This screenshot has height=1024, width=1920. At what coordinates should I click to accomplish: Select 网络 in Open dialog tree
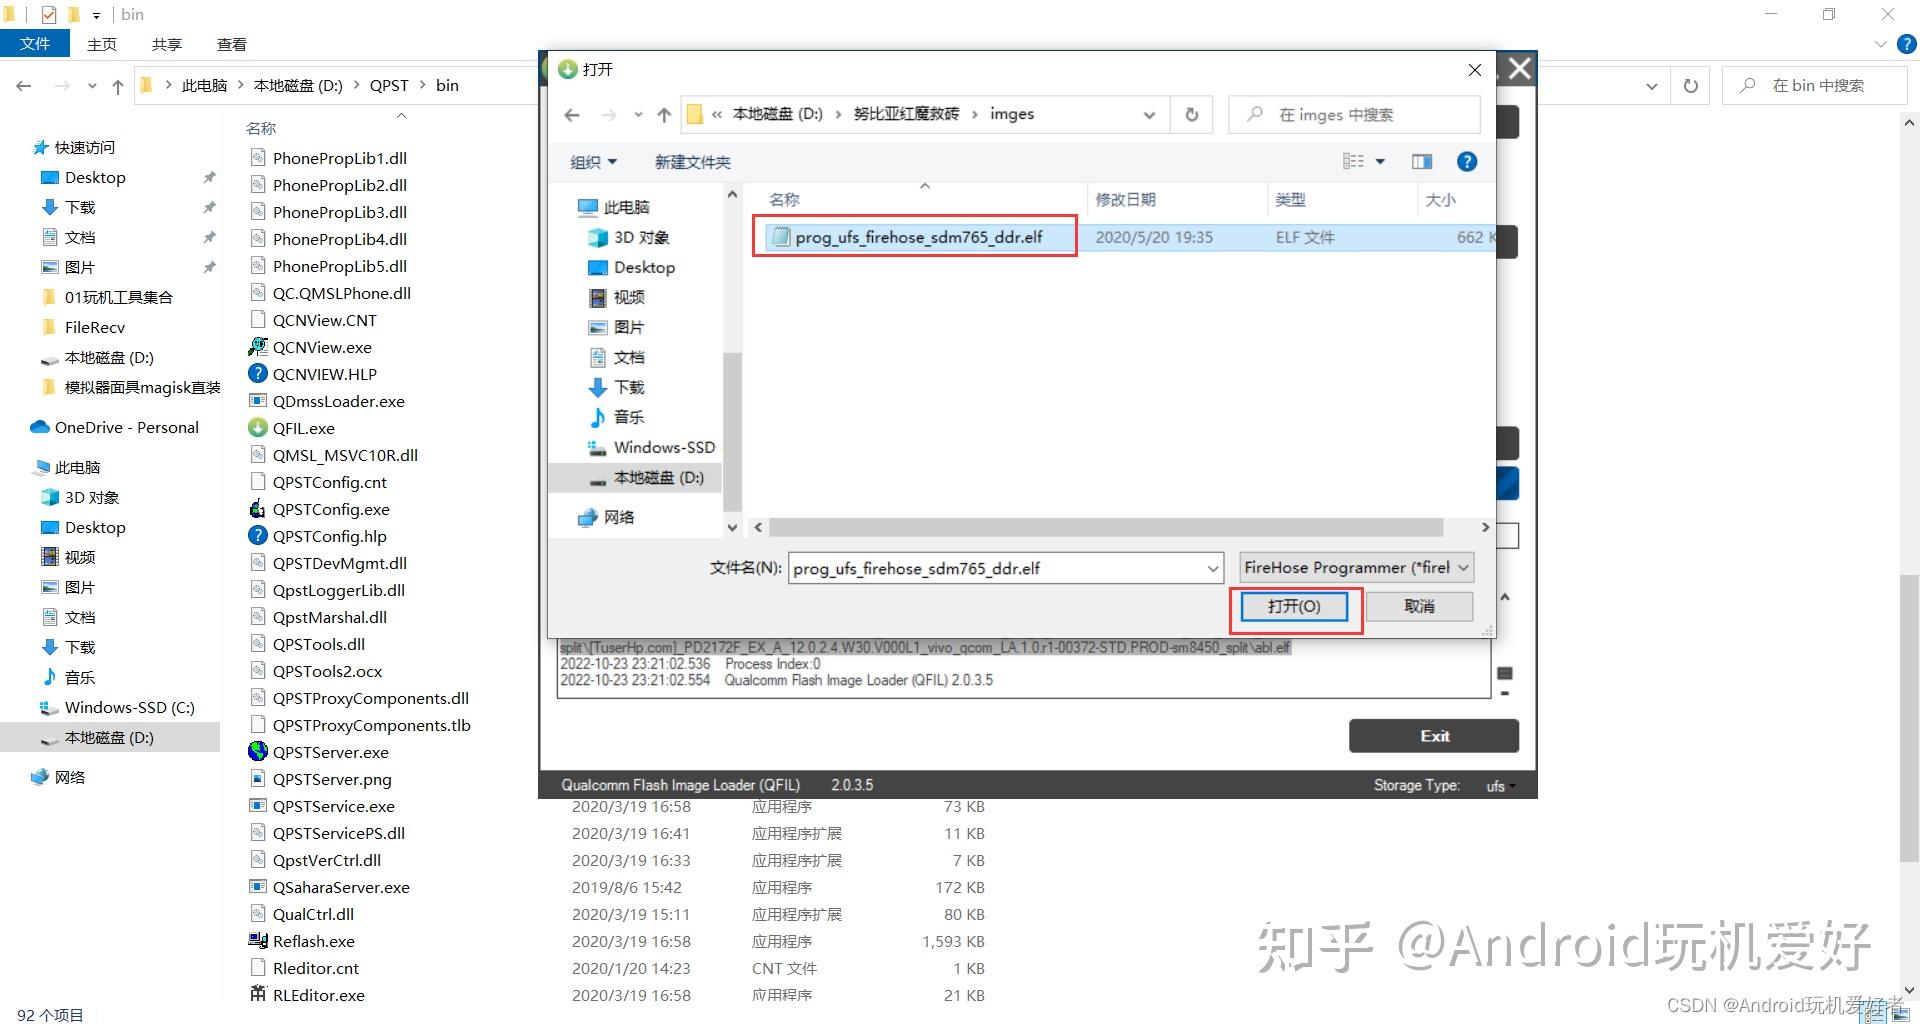click(606, 517)
